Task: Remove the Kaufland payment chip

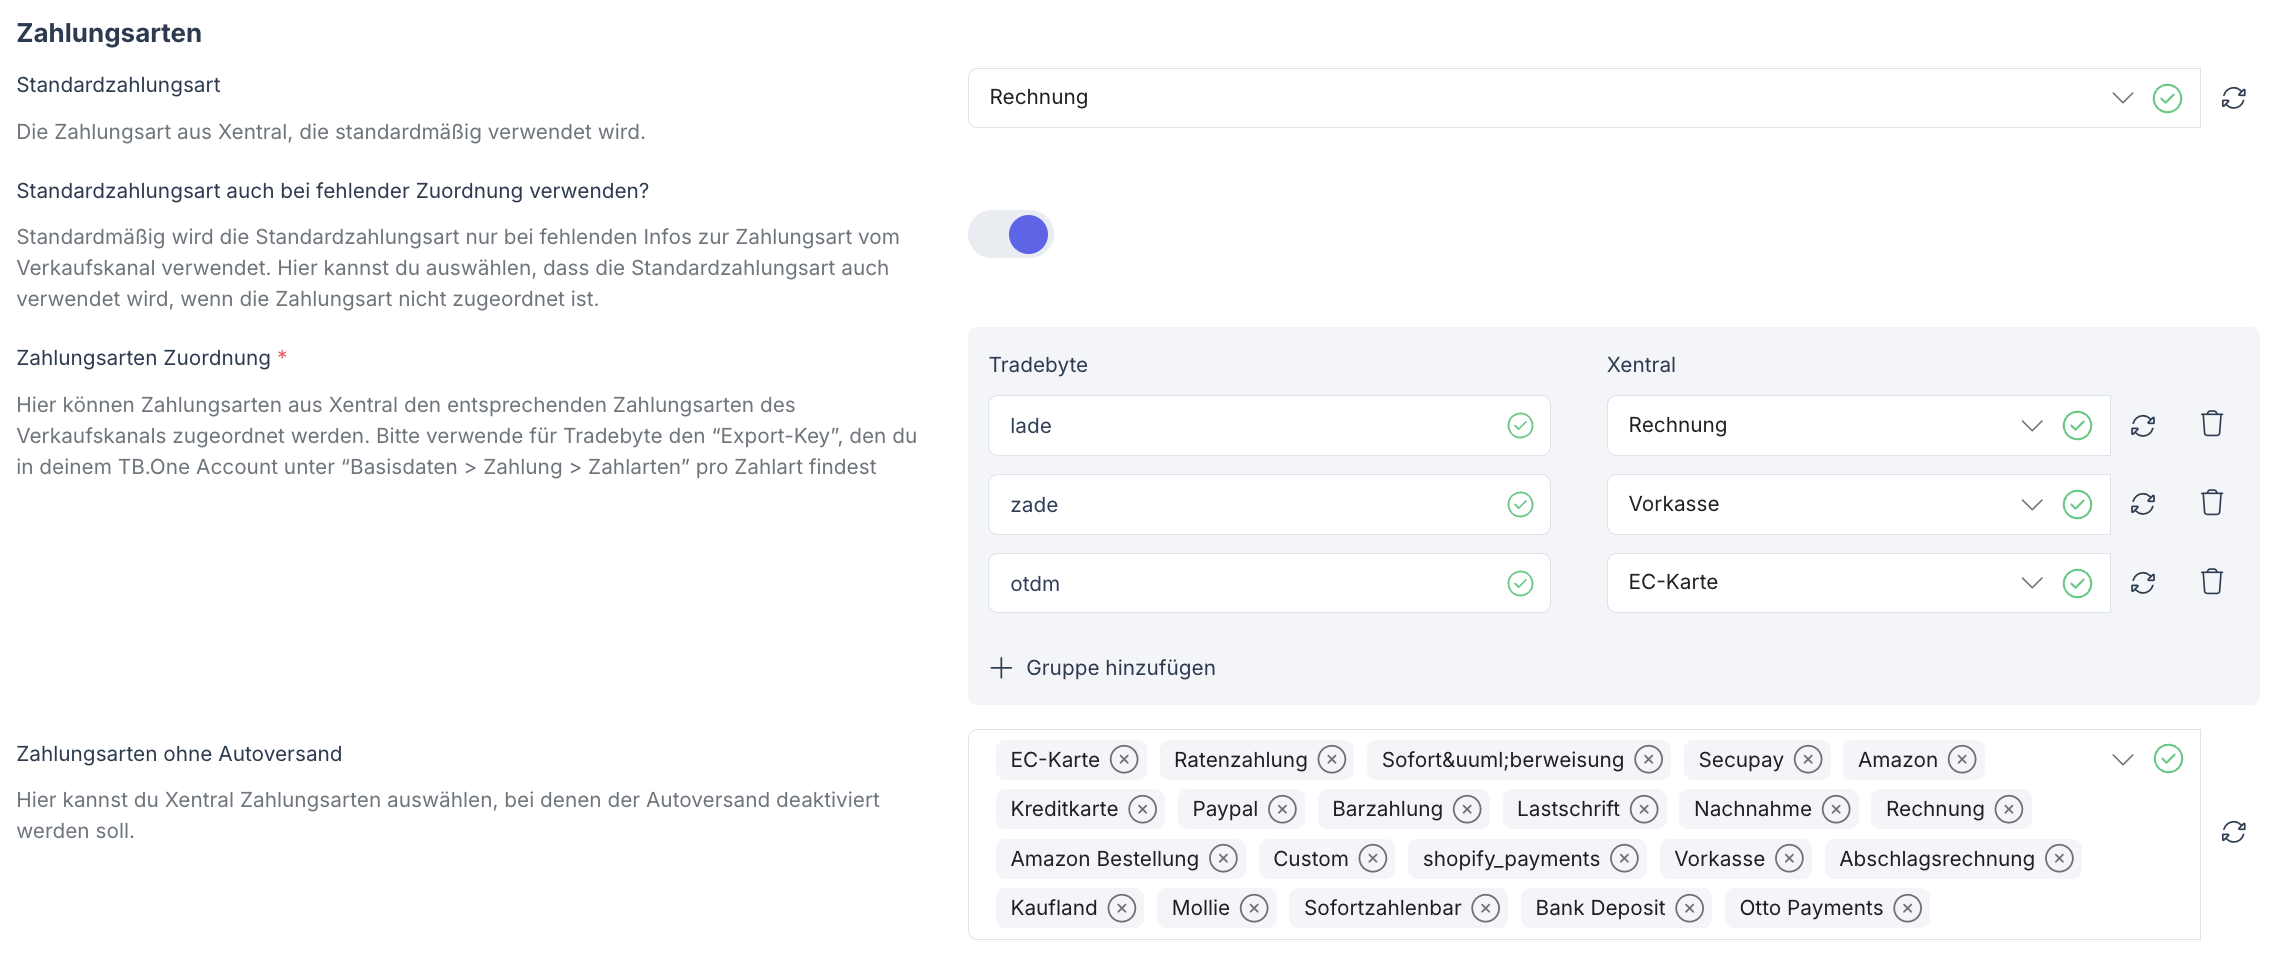Action: [1120, 908]
